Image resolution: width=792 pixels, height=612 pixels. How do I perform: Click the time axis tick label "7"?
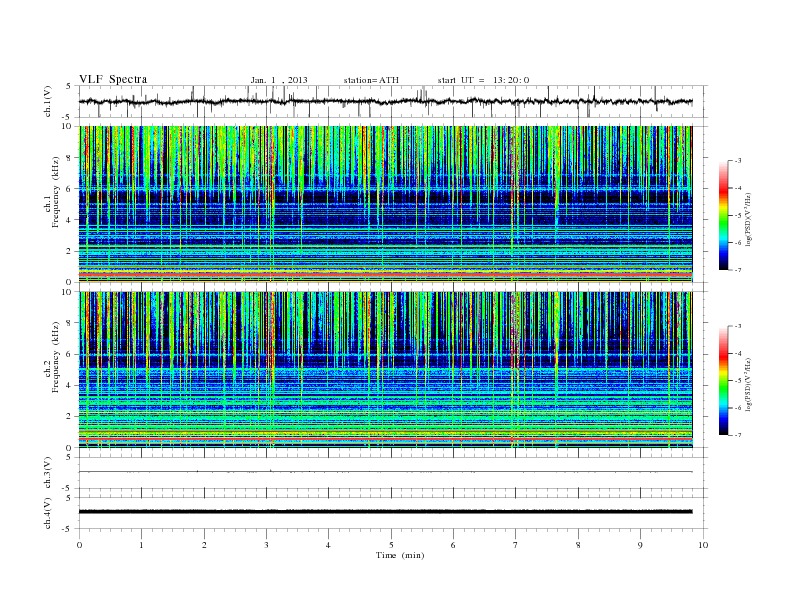click(x=516, y=545)
